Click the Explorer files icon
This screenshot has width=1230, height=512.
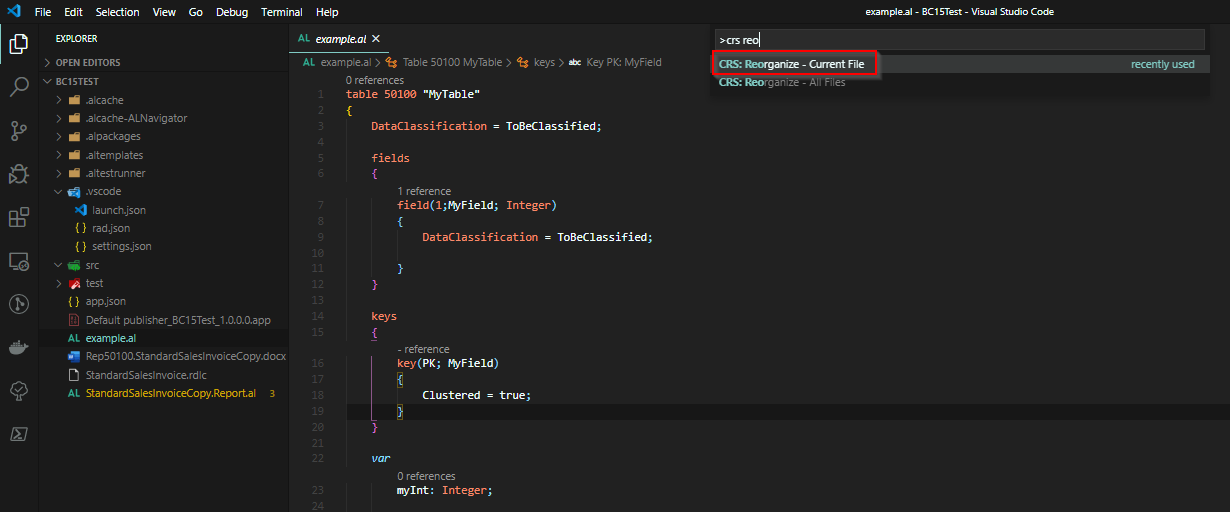(18, 44)
